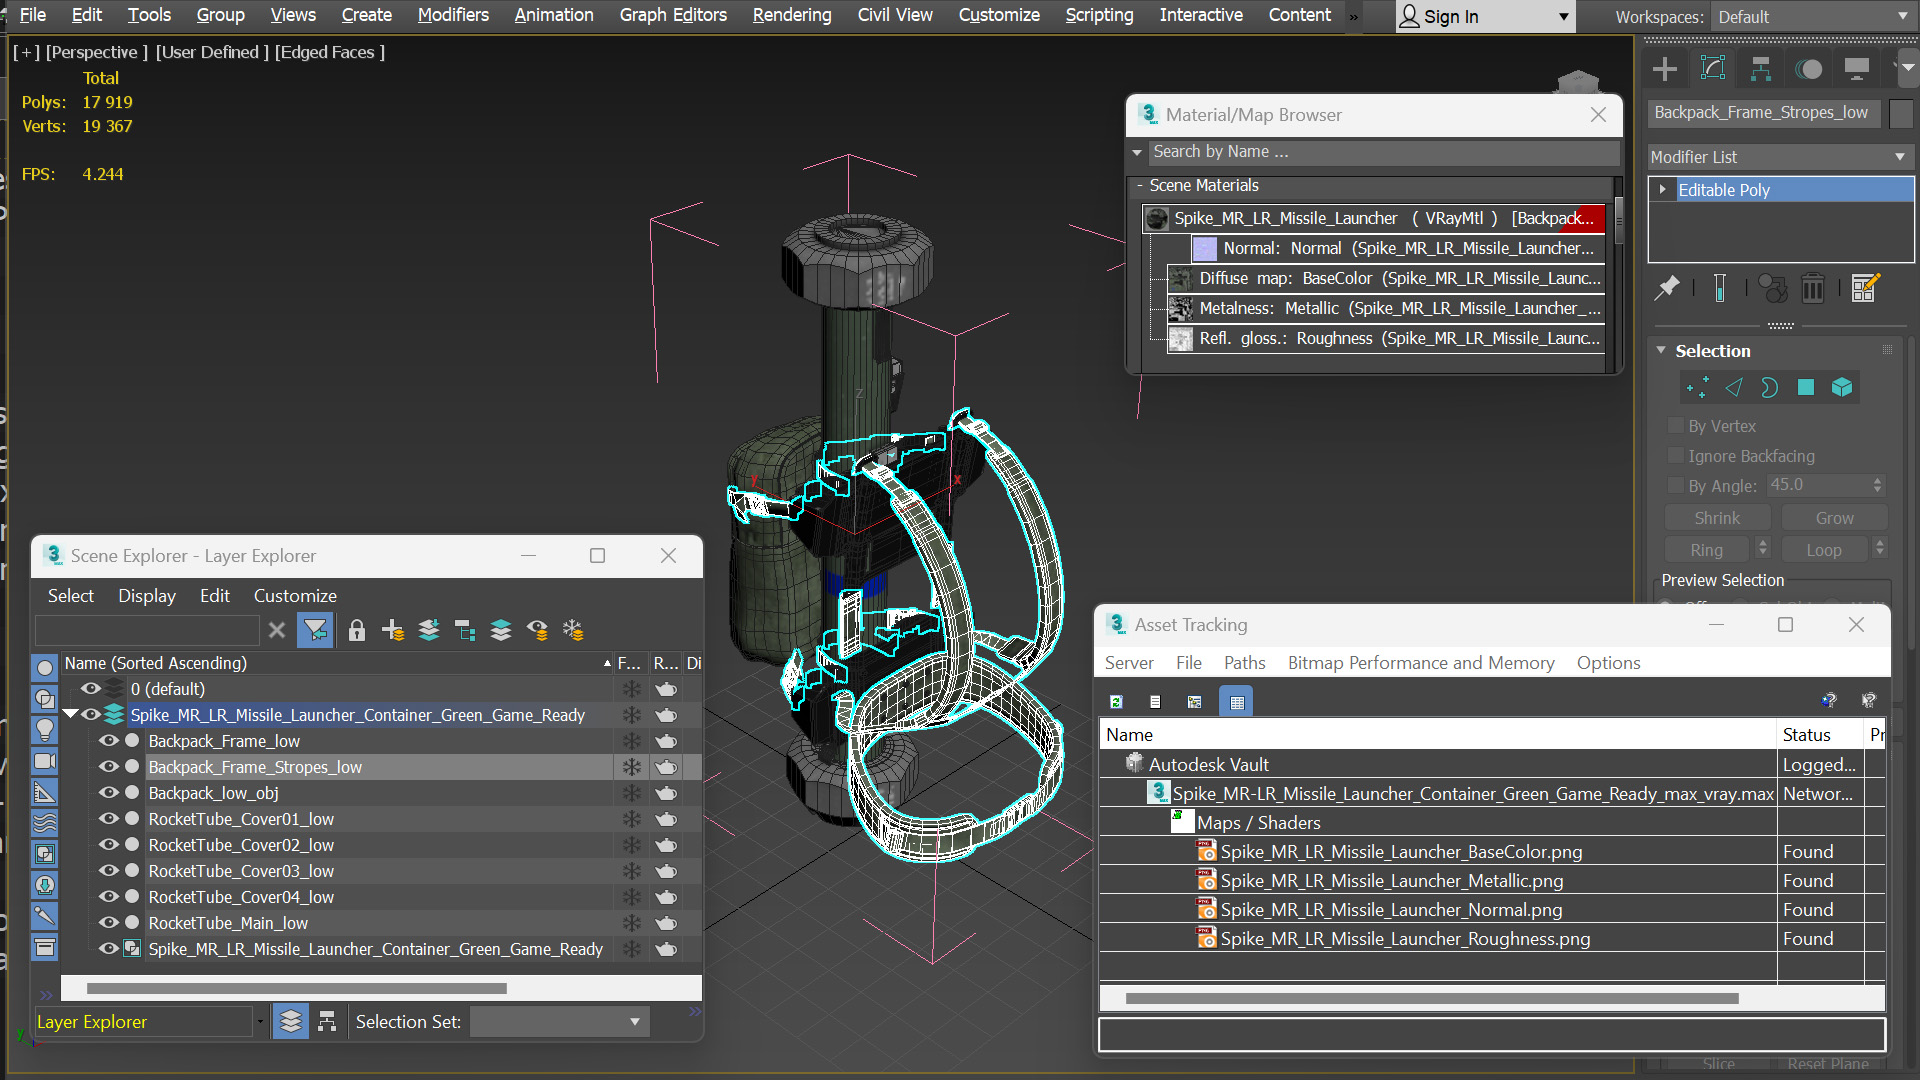Toggle Ignore Backfacing checkbox
Screen dimensions: 1920x1080
coord(1676,456)
